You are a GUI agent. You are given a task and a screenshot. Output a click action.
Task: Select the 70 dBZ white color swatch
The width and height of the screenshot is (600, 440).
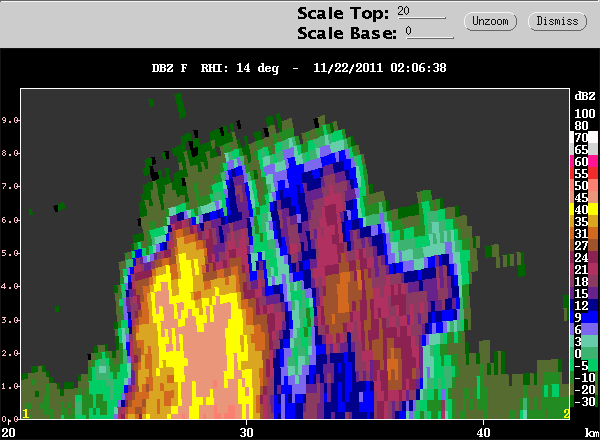584,137
